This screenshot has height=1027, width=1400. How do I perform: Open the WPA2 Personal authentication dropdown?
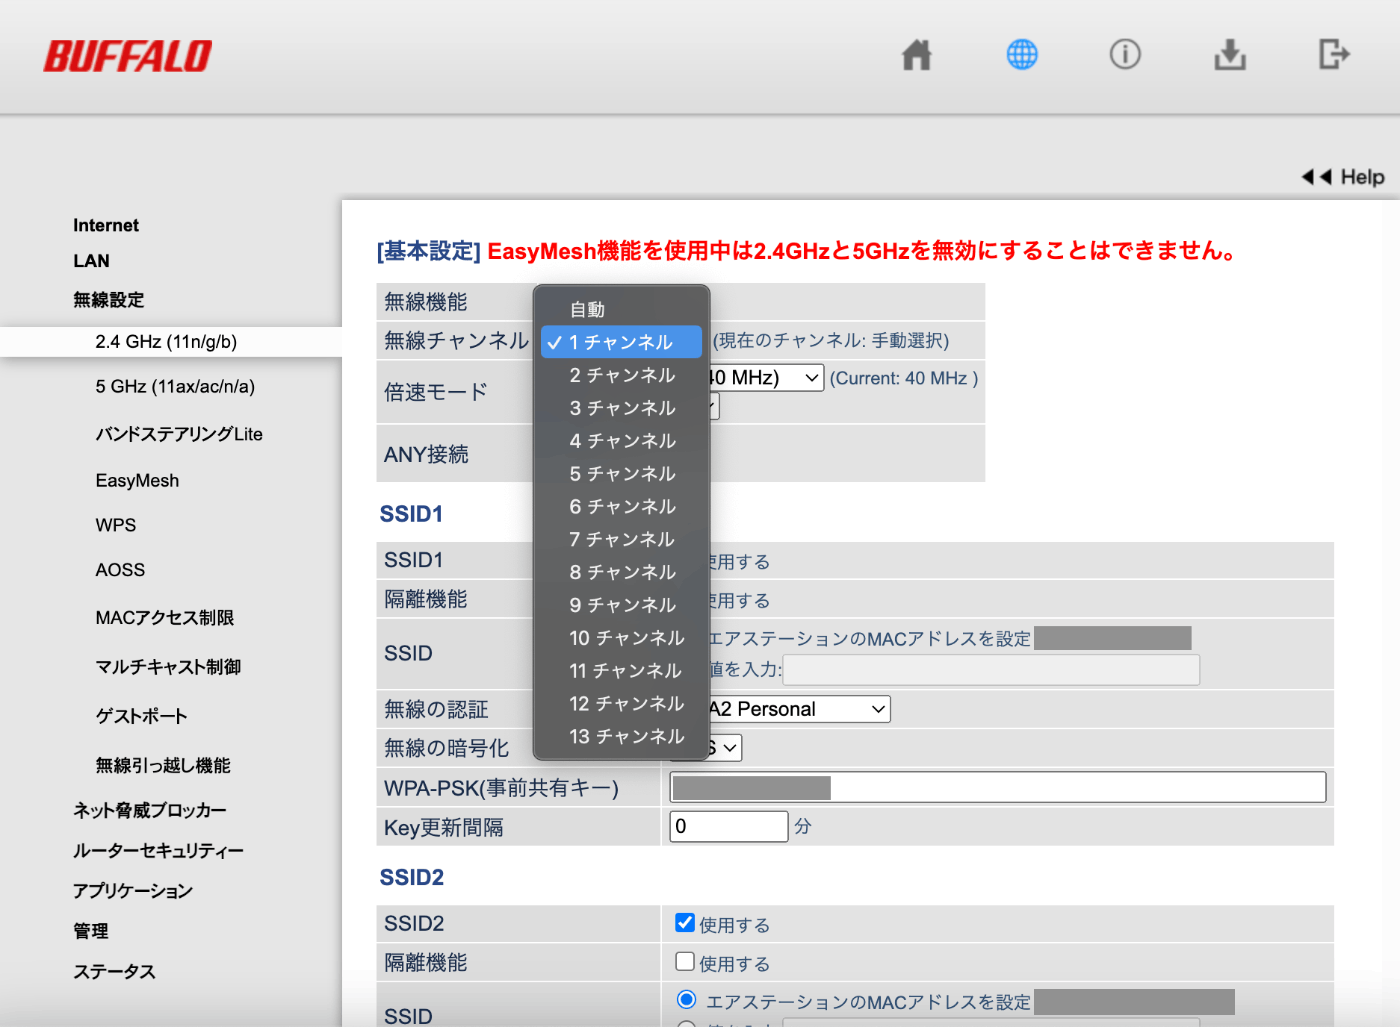(800, 709)
